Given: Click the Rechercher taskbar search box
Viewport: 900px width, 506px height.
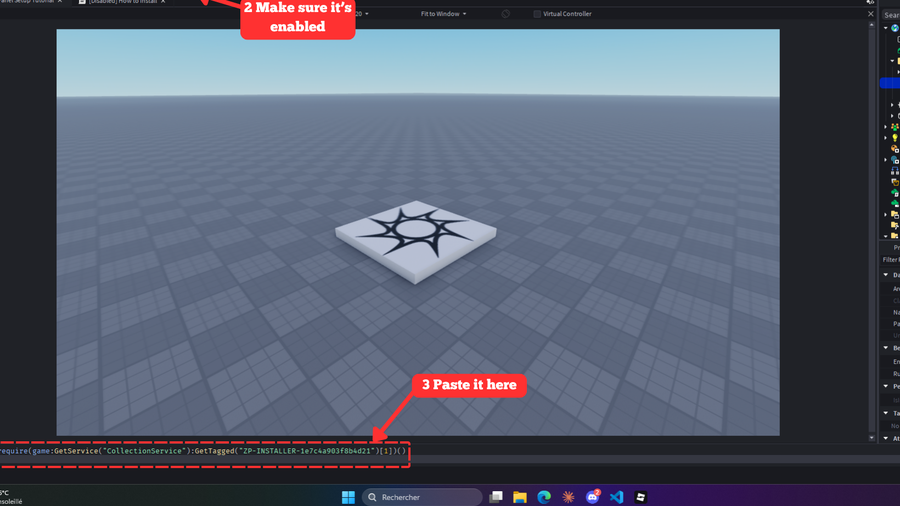Looking at the screenshot, I should tap(422, 497).
